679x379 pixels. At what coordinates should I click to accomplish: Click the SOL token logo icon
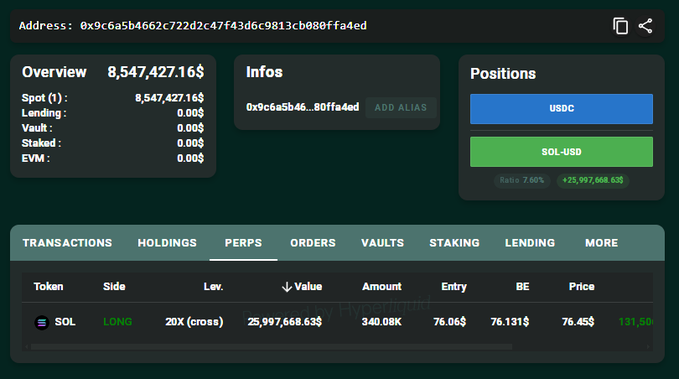[42, 322]
